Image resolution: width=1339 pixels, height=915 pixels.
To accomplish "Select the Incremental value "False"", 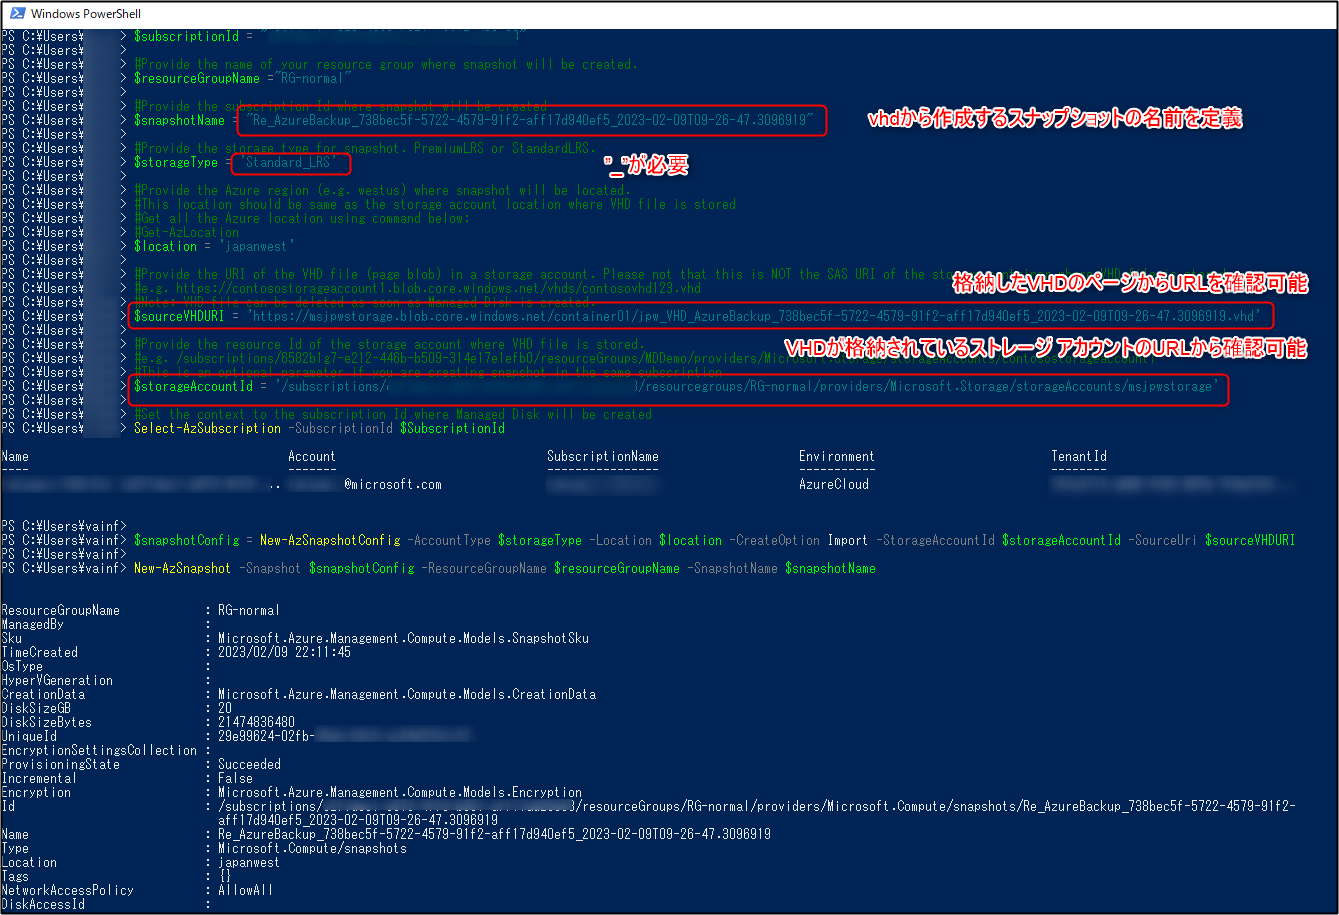I will [x=235, y=778].
